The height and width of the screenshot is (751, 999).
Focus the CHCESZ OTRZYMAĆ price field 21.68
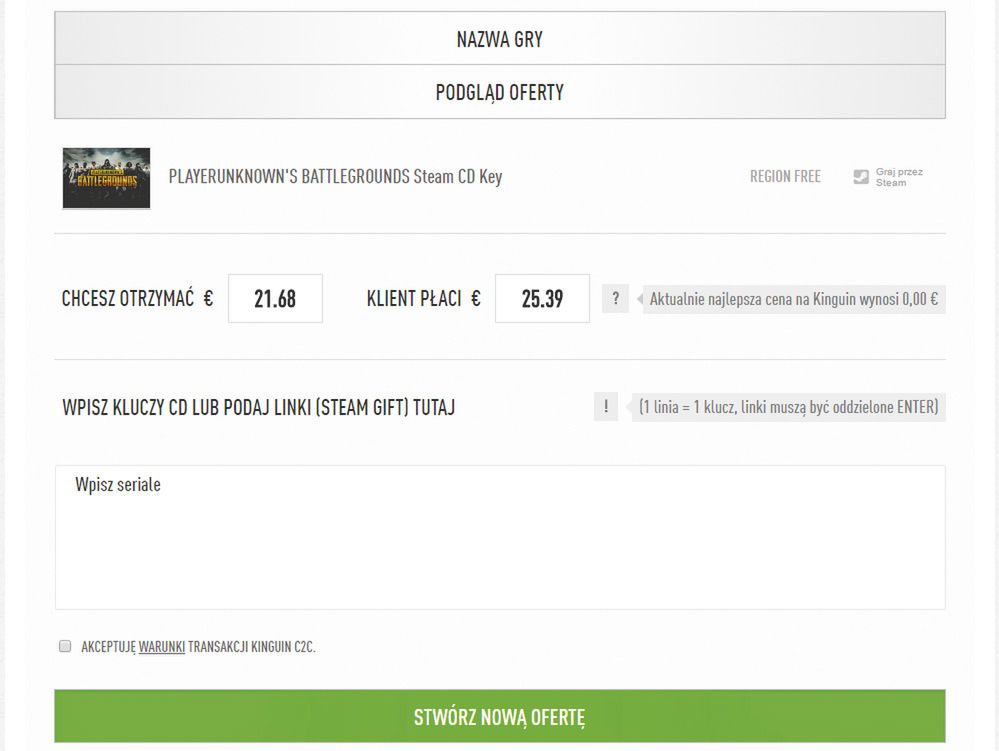click(x=275, y=298)
